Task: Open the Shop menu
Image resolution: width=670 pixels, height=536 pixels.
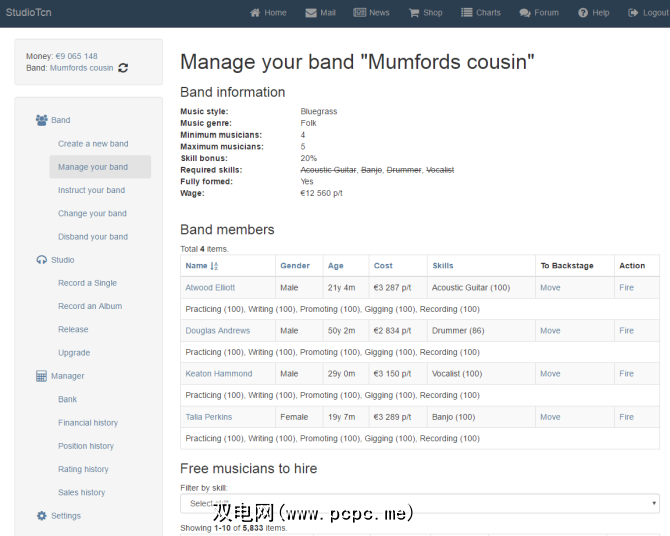Action: (426, 13)
